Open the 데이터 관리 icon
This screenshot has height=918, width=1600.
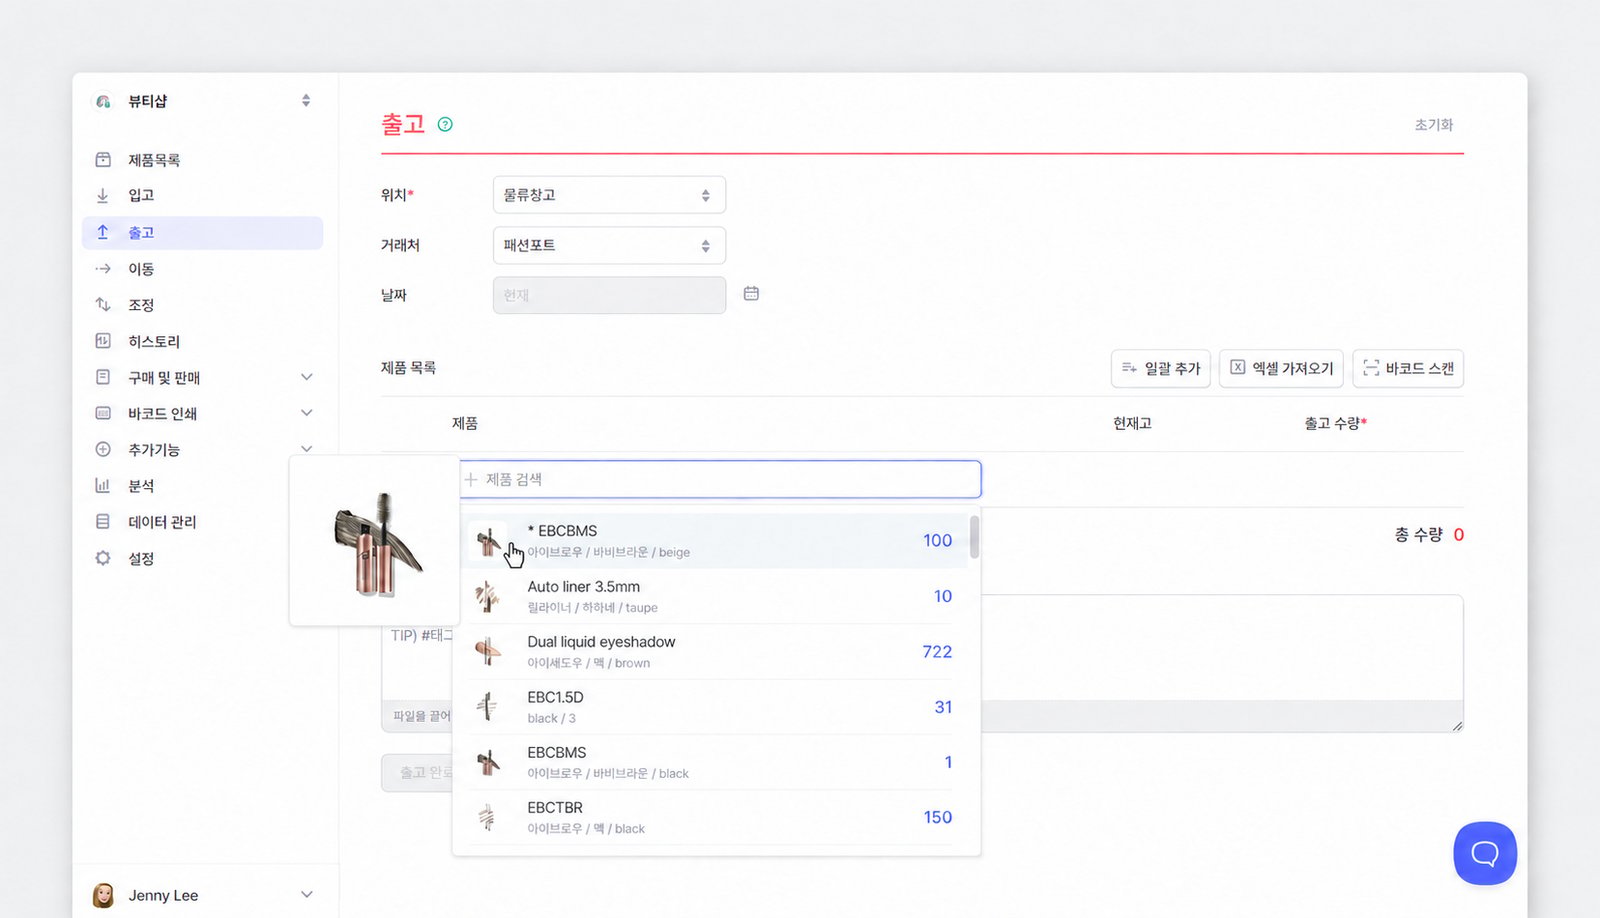click(x=103, y=522)
